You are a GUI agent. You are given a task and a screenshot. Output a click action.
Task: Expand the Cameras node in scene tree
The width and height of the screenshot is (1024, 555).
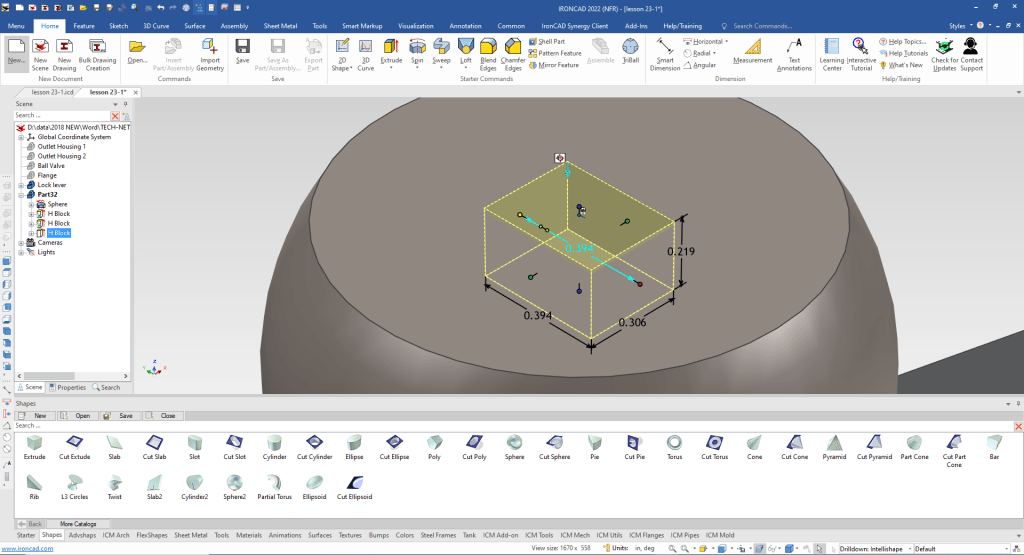click(21, 243)
